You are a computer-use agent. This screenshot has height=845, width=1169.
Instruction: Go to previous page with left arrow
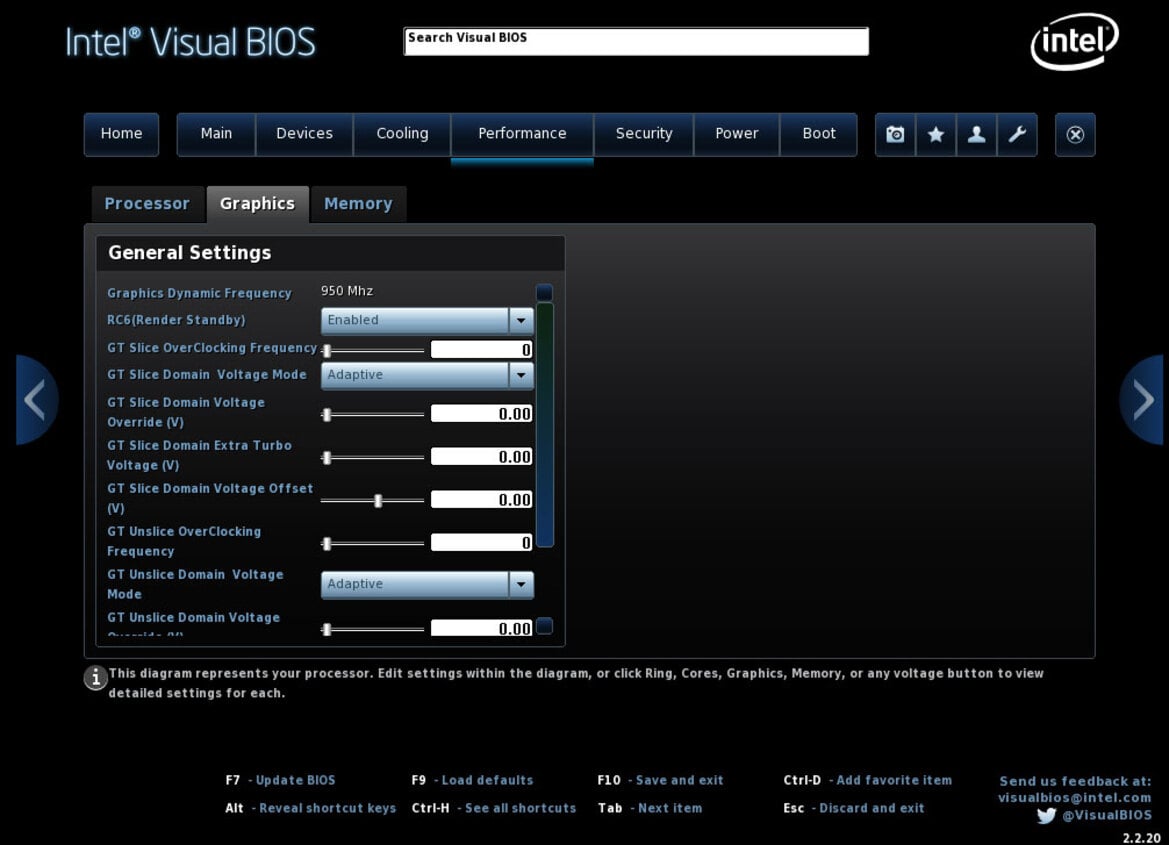(x=37, y=400)
